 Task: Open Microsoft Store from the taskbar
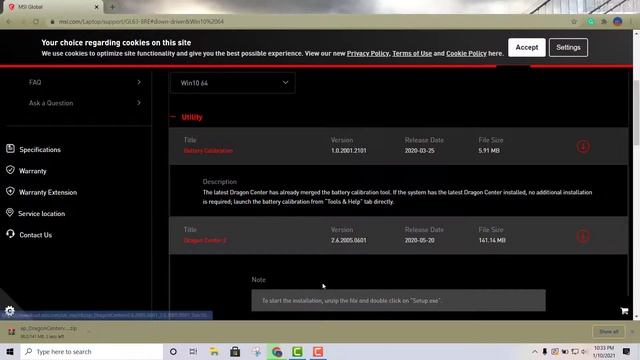point(235,351)
